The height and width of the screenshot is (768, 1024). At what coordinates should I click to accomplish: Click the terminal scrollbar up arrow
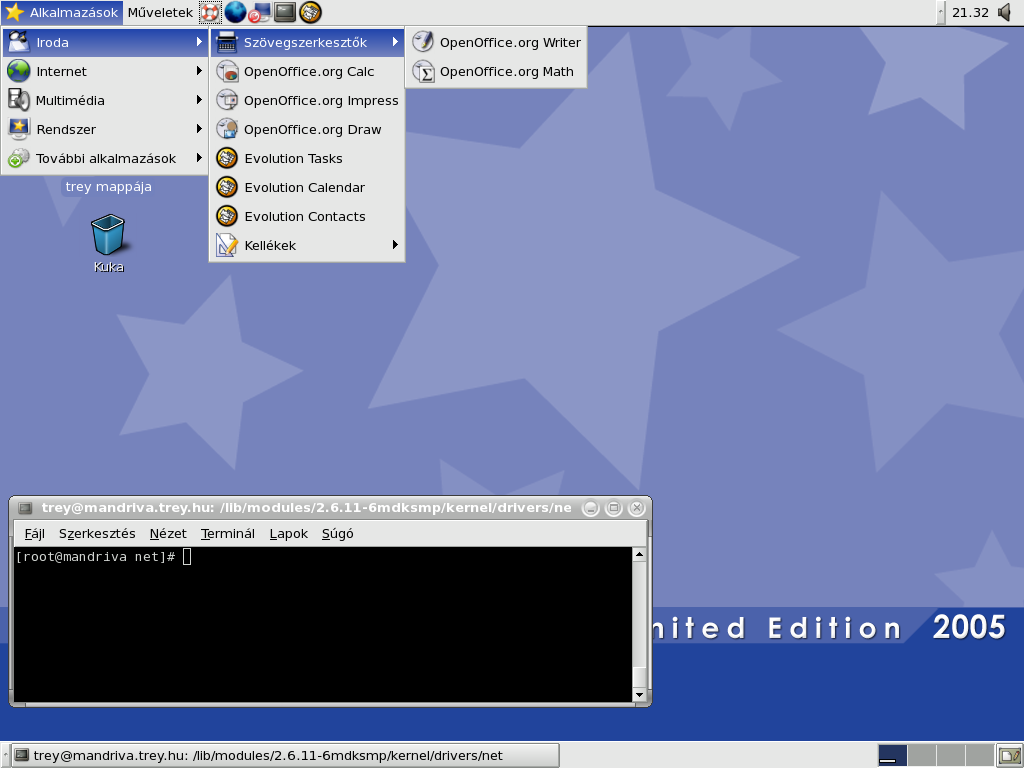tap(639, 554)
